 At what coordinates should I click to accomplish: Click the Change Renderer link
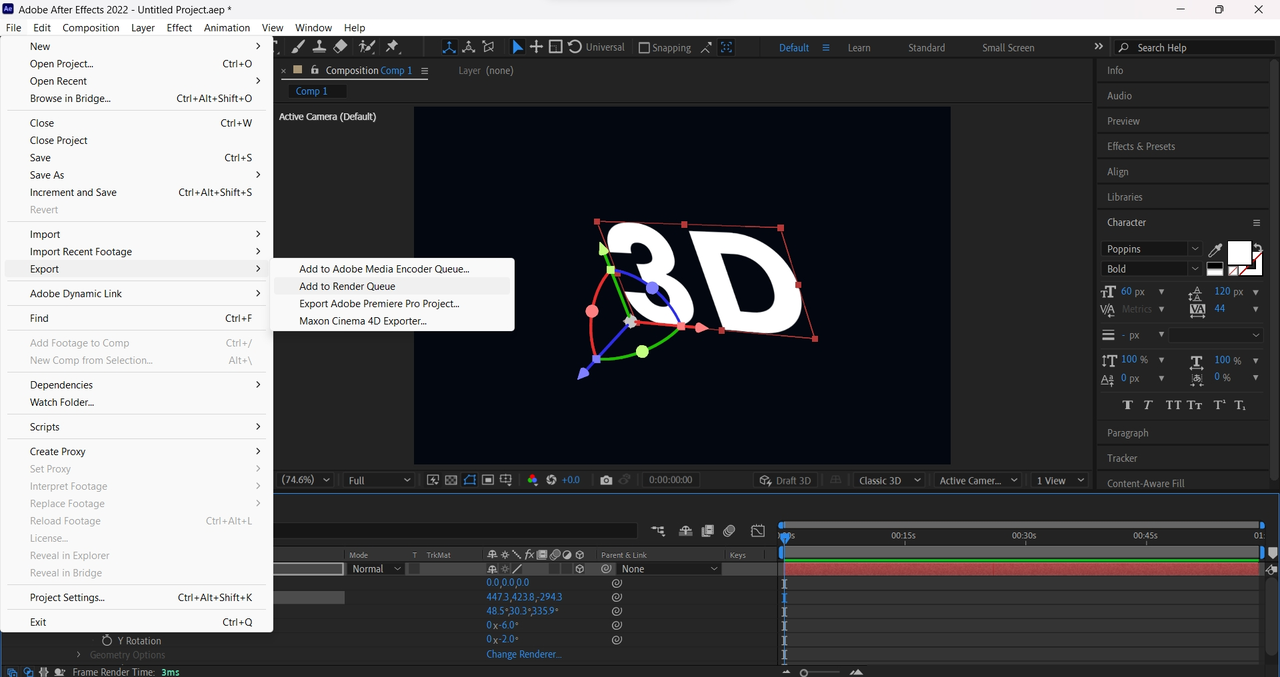523,654
